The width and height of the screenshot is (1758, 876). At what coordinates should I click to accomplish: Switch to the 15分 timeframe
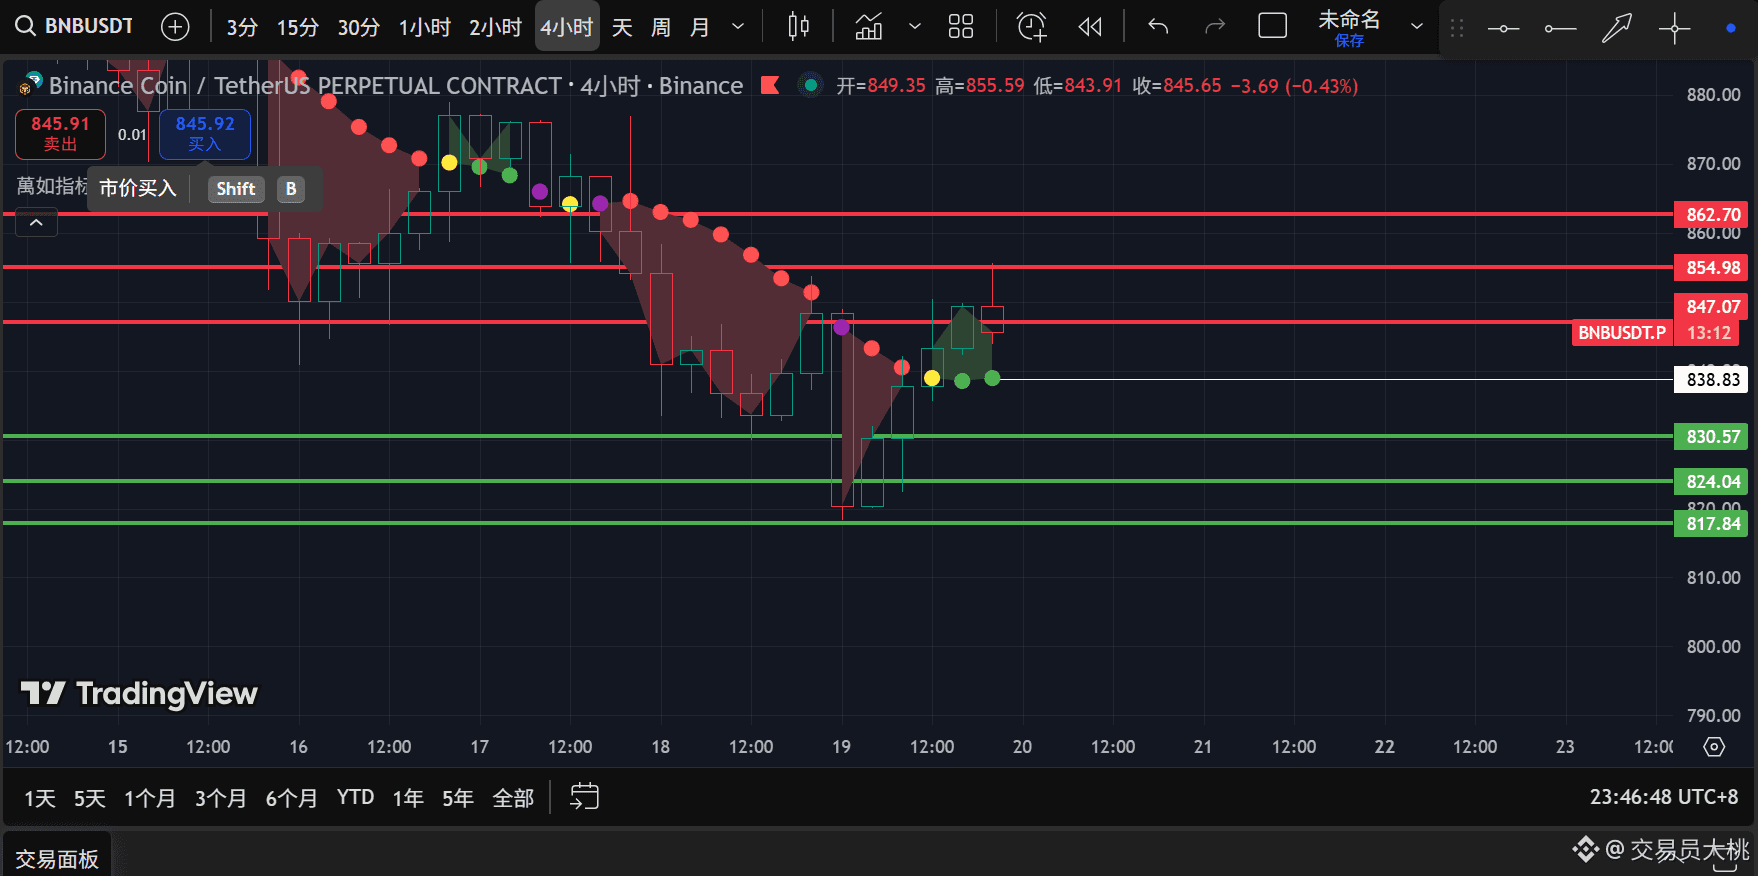point(298,27)
